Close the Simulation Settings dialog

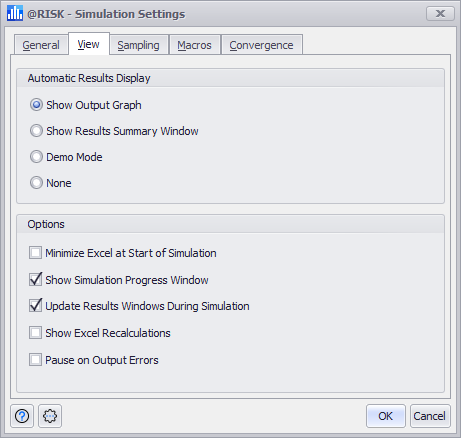click(440, 13)
